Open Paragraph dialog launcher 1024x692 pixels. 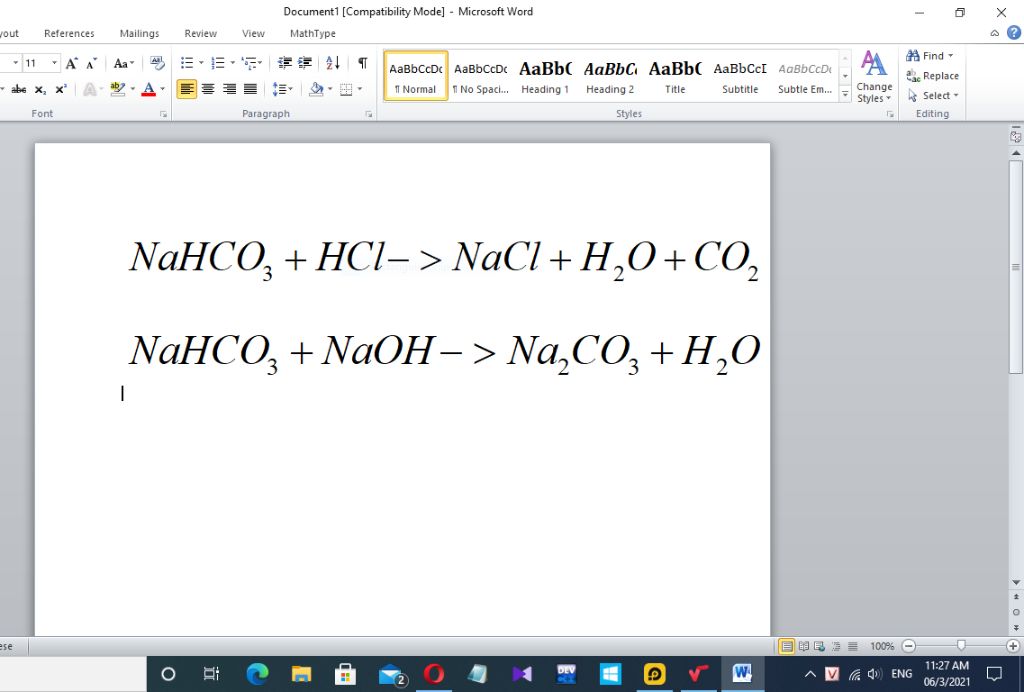[369, 114]
